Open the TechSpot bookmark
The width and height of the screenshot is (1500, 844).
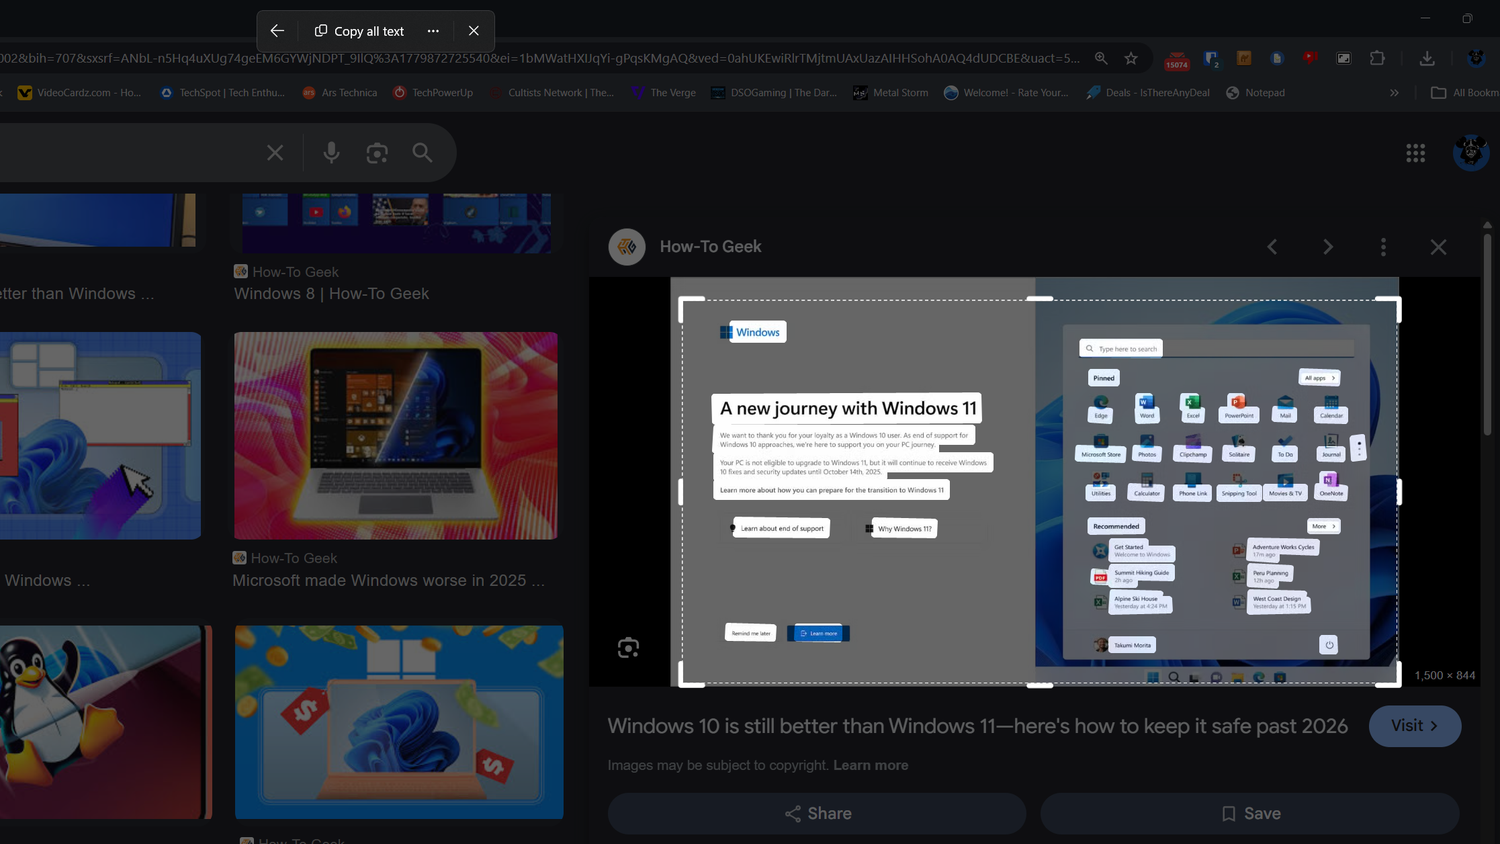pos(222,92)
